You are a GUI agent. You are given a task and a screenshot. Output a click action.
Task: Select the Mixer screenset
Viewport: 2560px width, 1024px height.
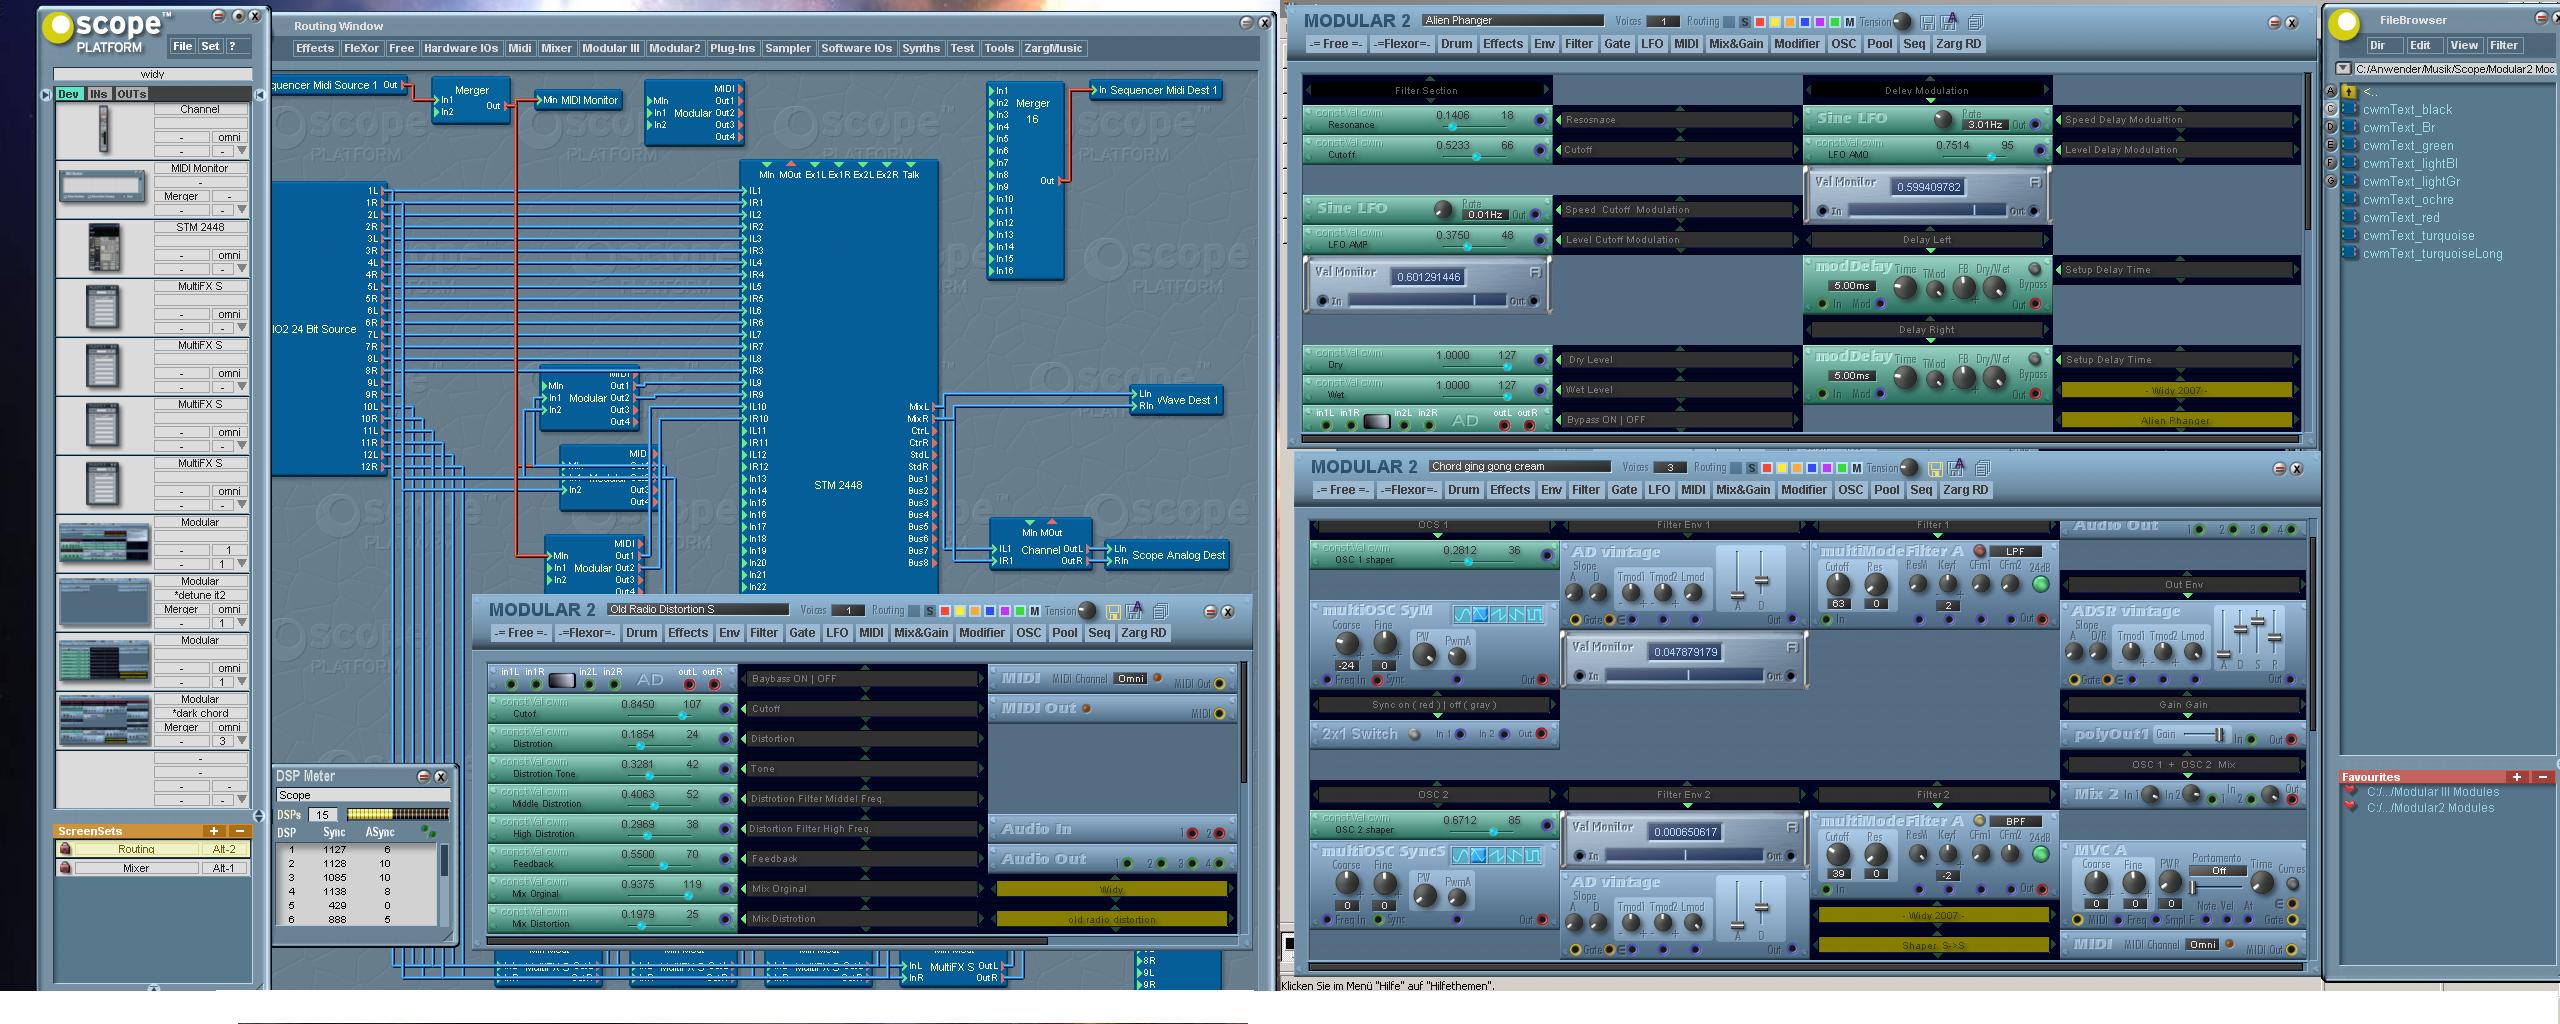coord(136,868)
